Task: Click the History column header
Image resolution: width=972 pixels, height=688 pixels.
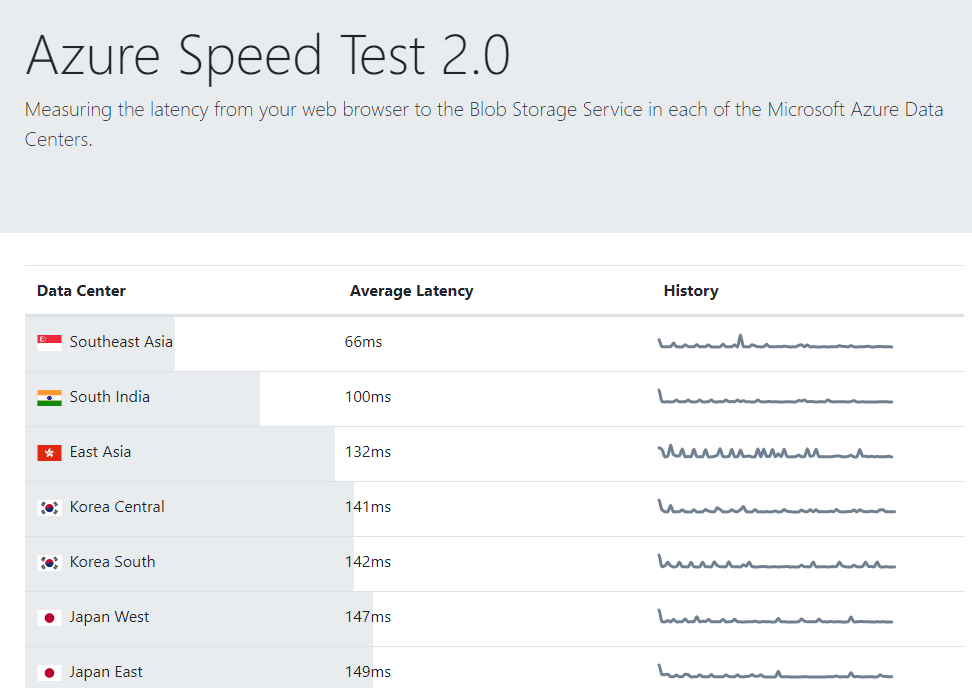Action: (x=691, y=290)
